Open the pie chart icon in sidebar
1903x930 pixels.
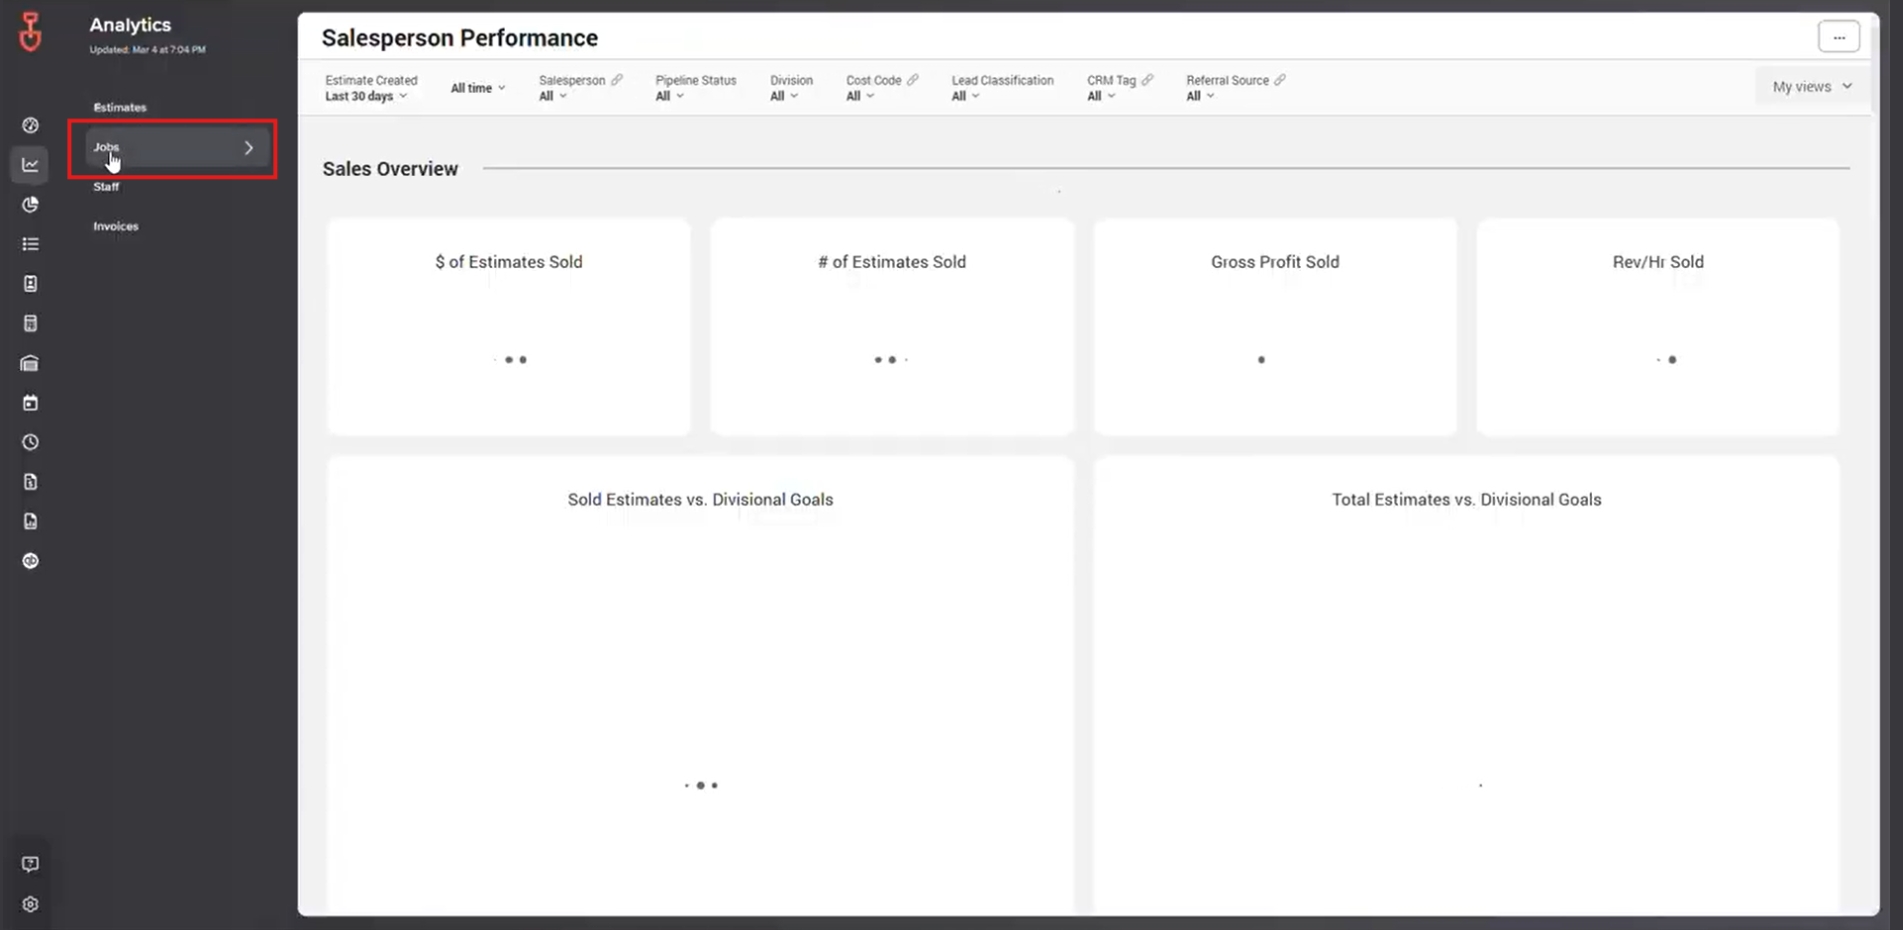30,205
